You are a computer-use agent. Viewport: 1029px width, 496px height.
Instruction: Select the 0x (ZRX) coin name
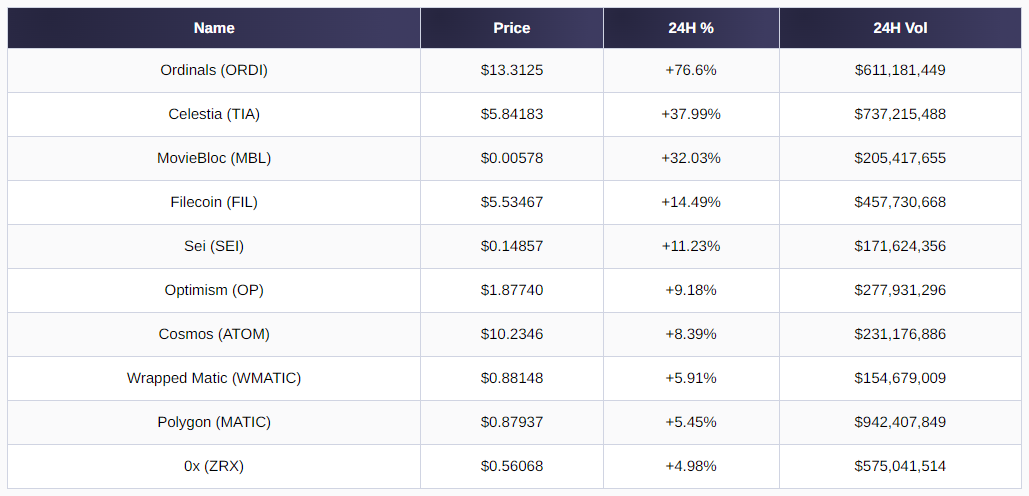click(214, 466)
